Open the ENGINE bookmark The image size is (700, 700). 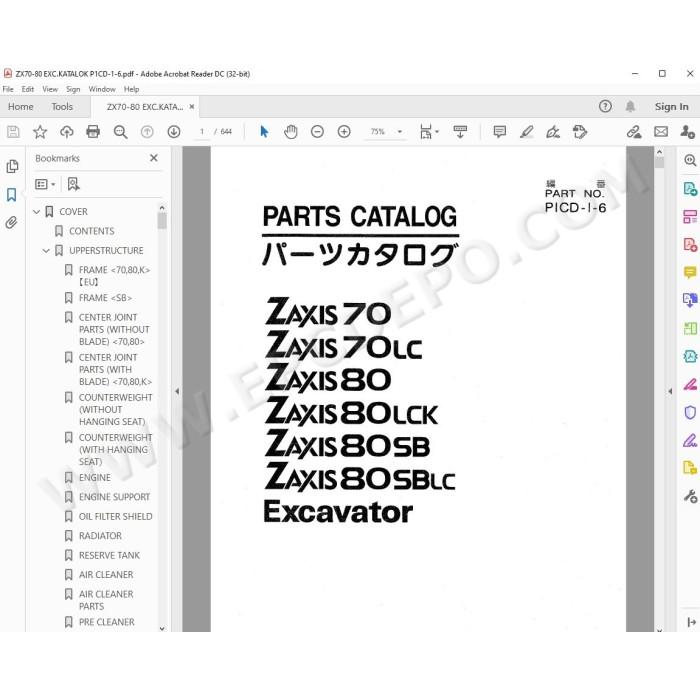(95, 478)
